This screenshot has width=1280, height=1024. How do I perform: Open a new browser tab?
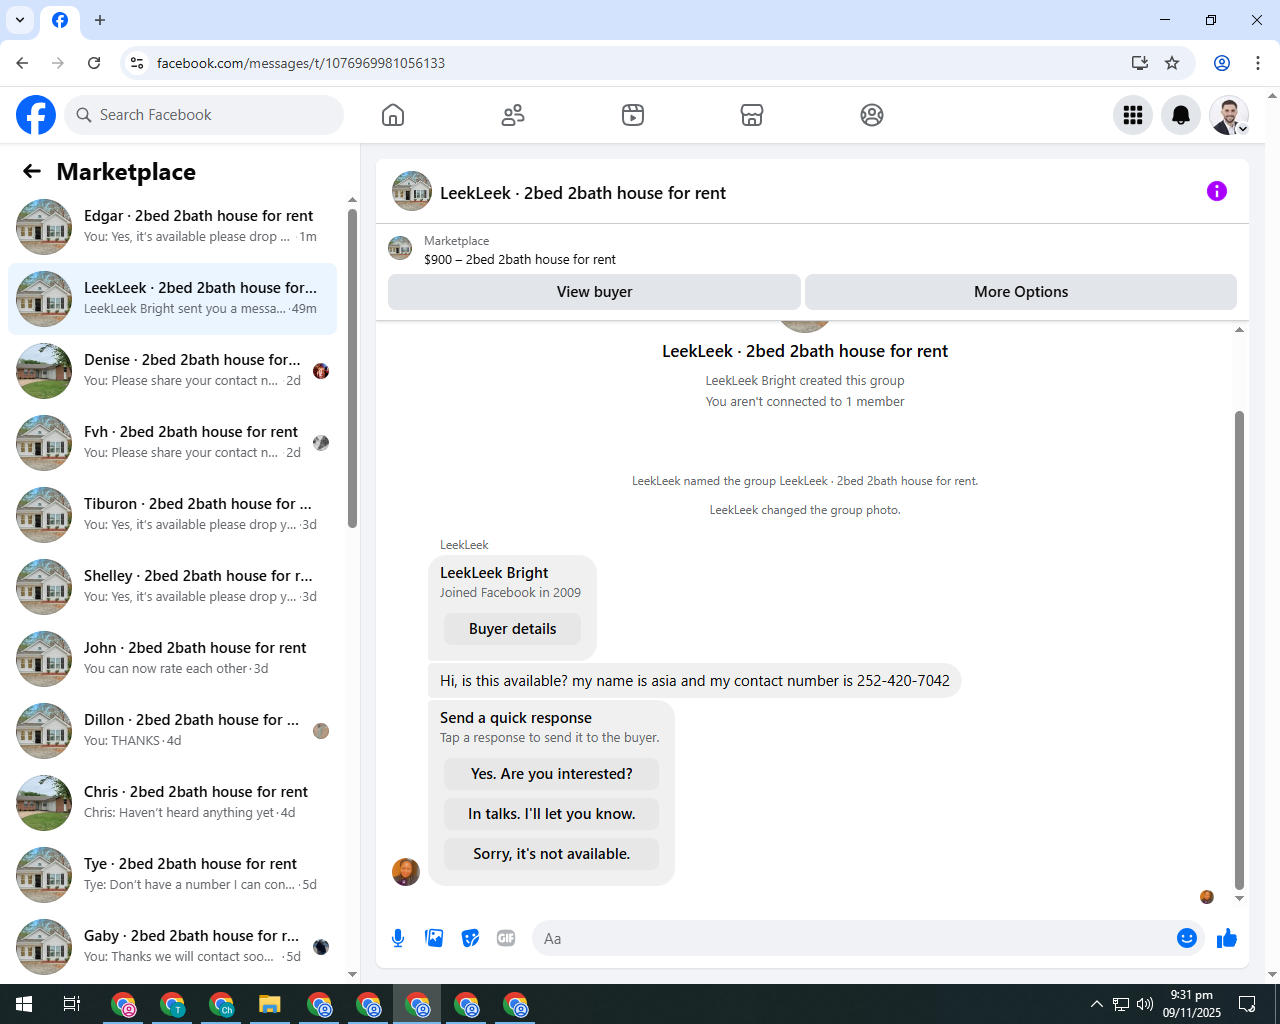tap(100, 20)
